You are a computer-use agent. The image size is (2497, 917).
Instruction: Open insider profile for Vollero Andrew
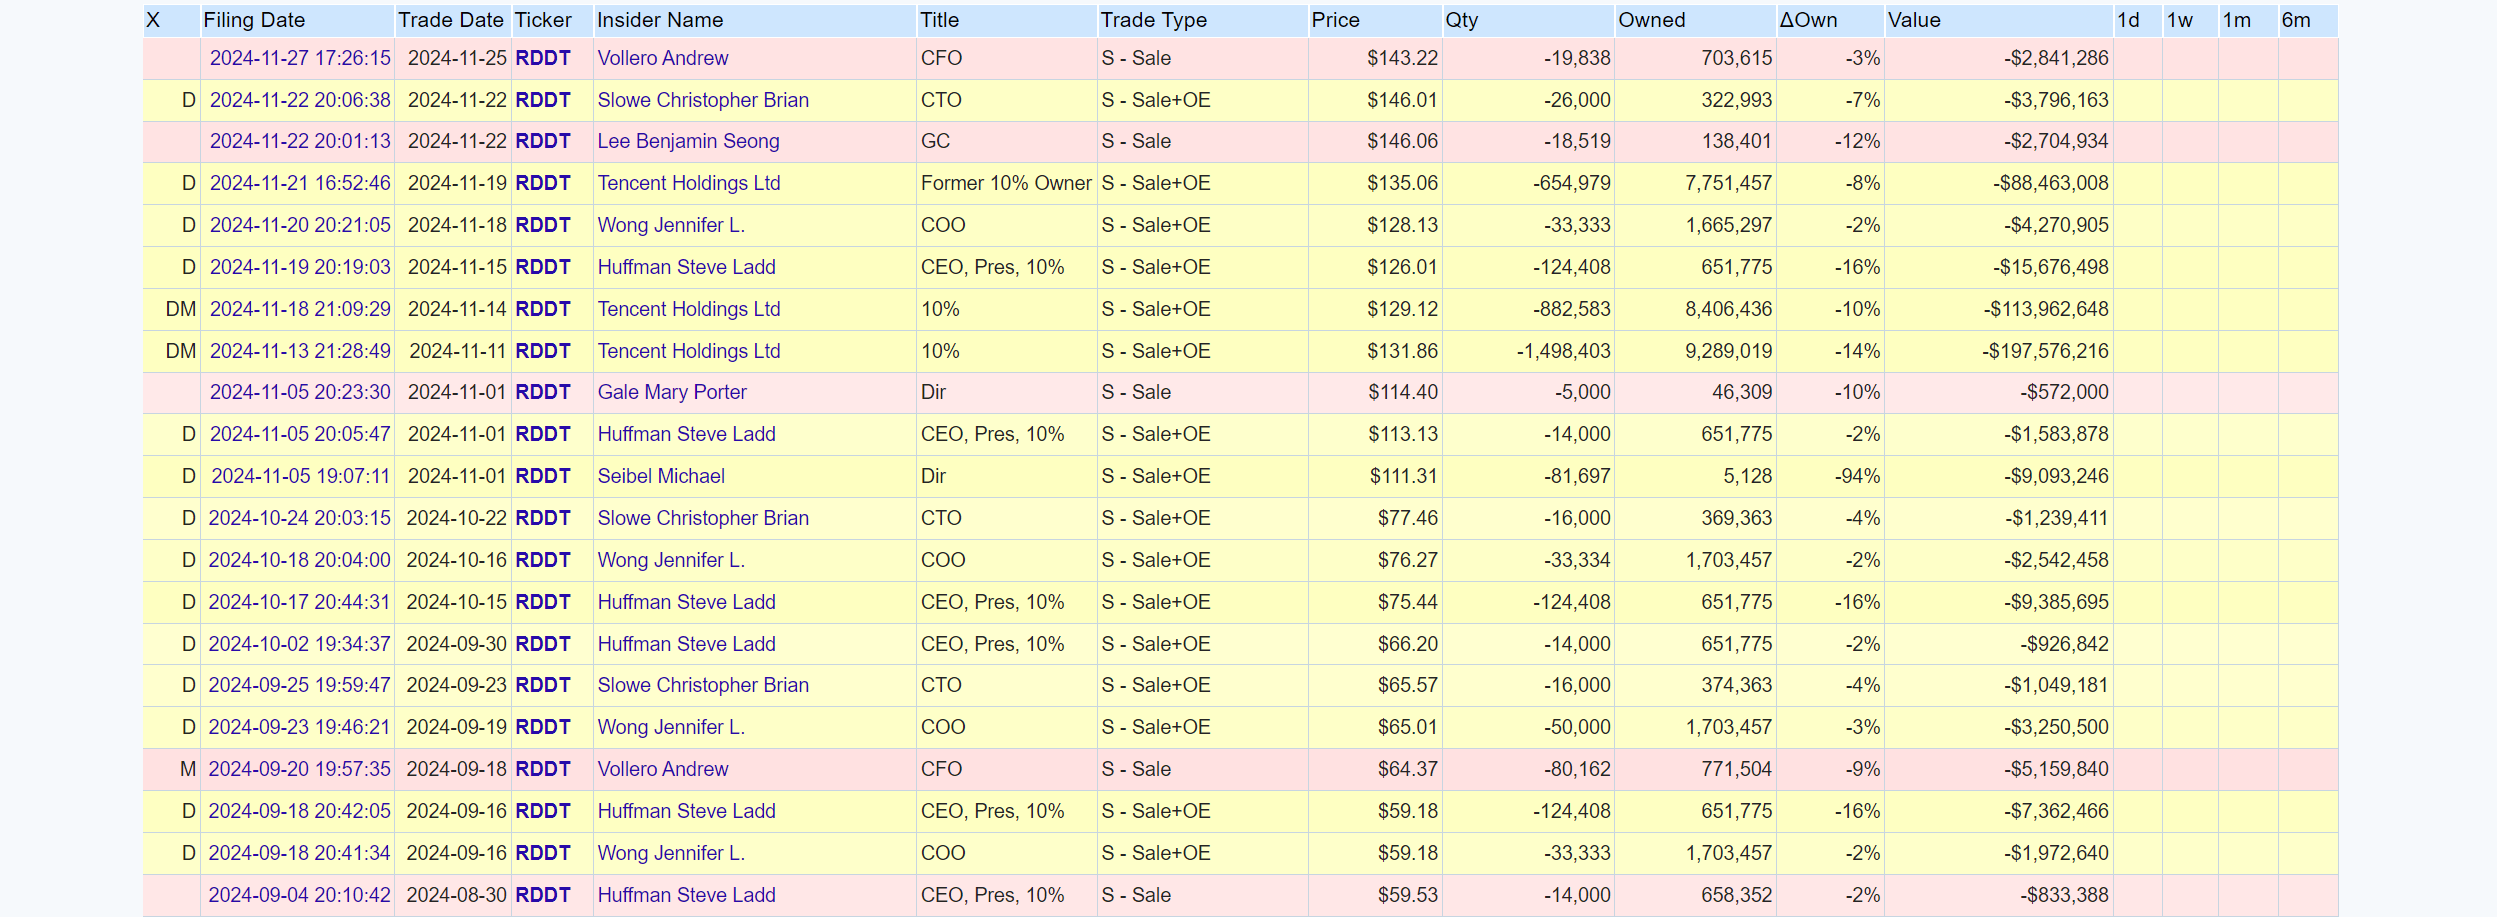(663, 58)
